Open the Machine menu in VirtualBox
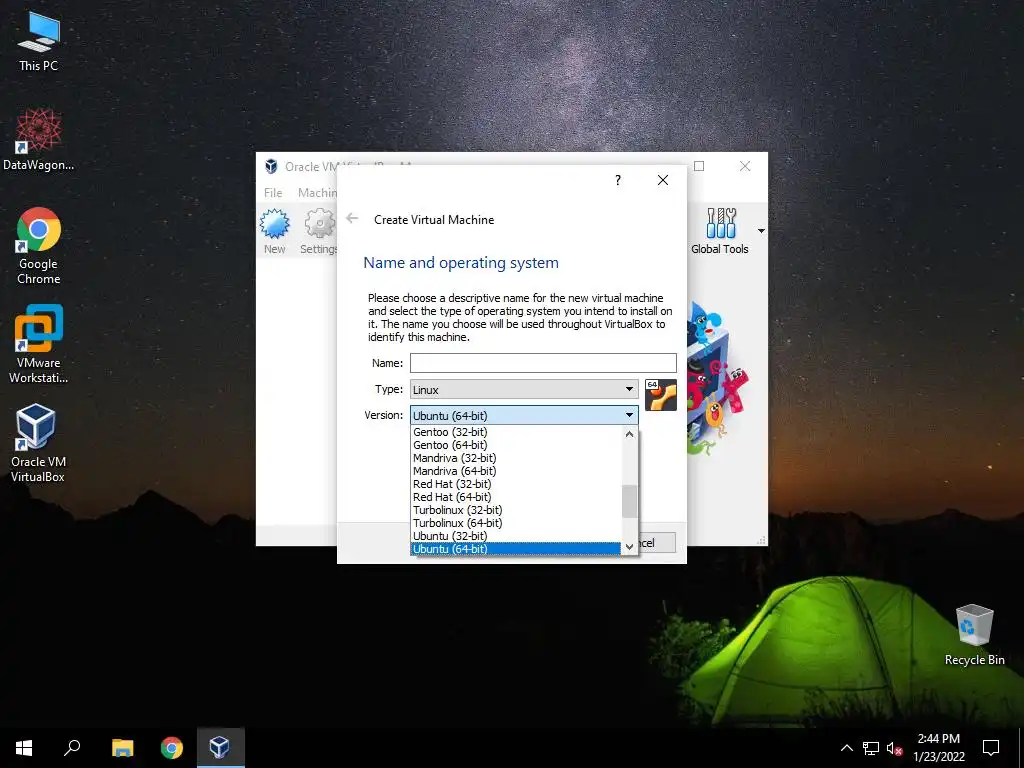 (317, 193)
